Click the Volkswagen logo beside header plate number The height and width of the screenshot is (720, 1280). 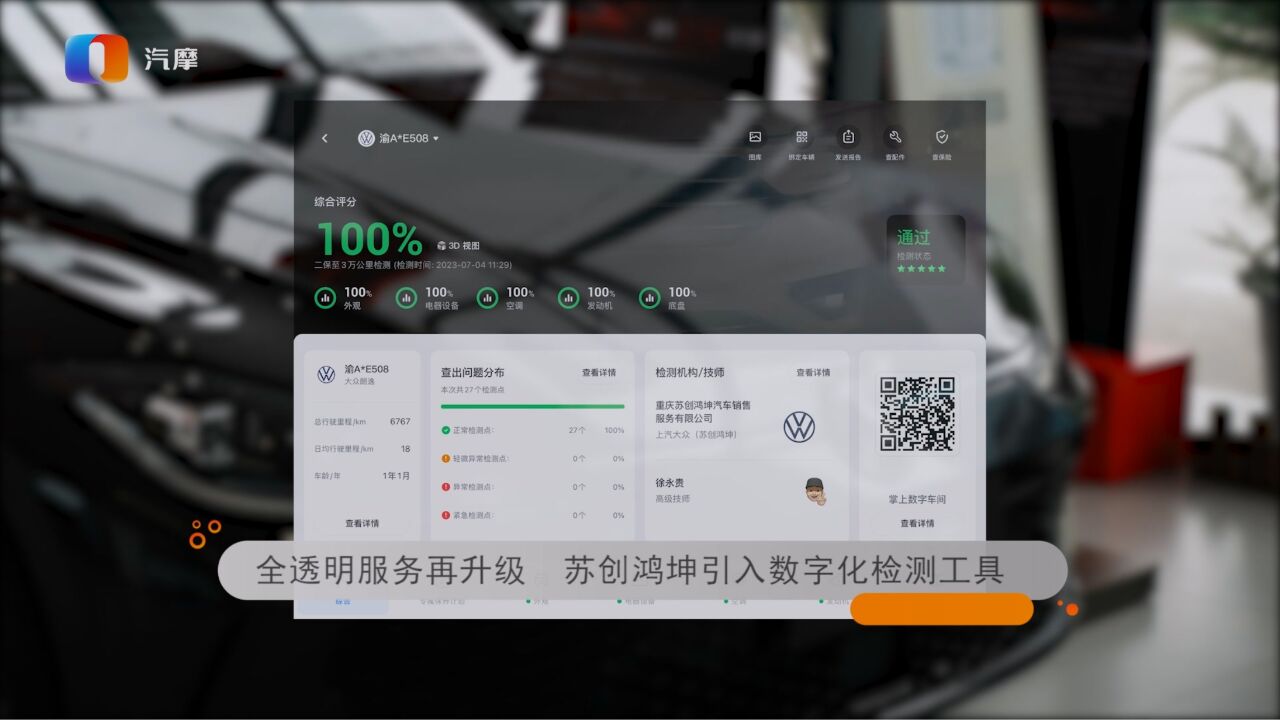366,138
